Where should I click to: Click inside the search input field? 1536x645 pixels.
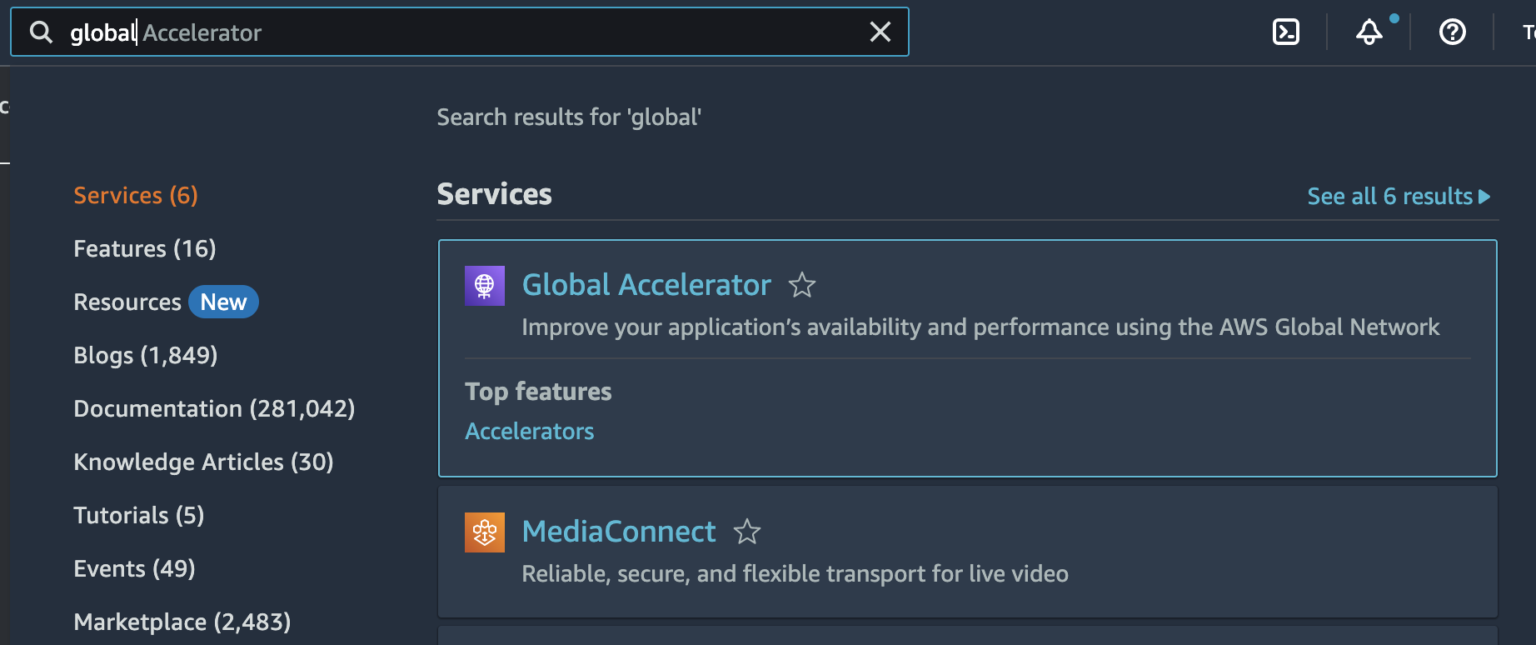pos(400,31)
